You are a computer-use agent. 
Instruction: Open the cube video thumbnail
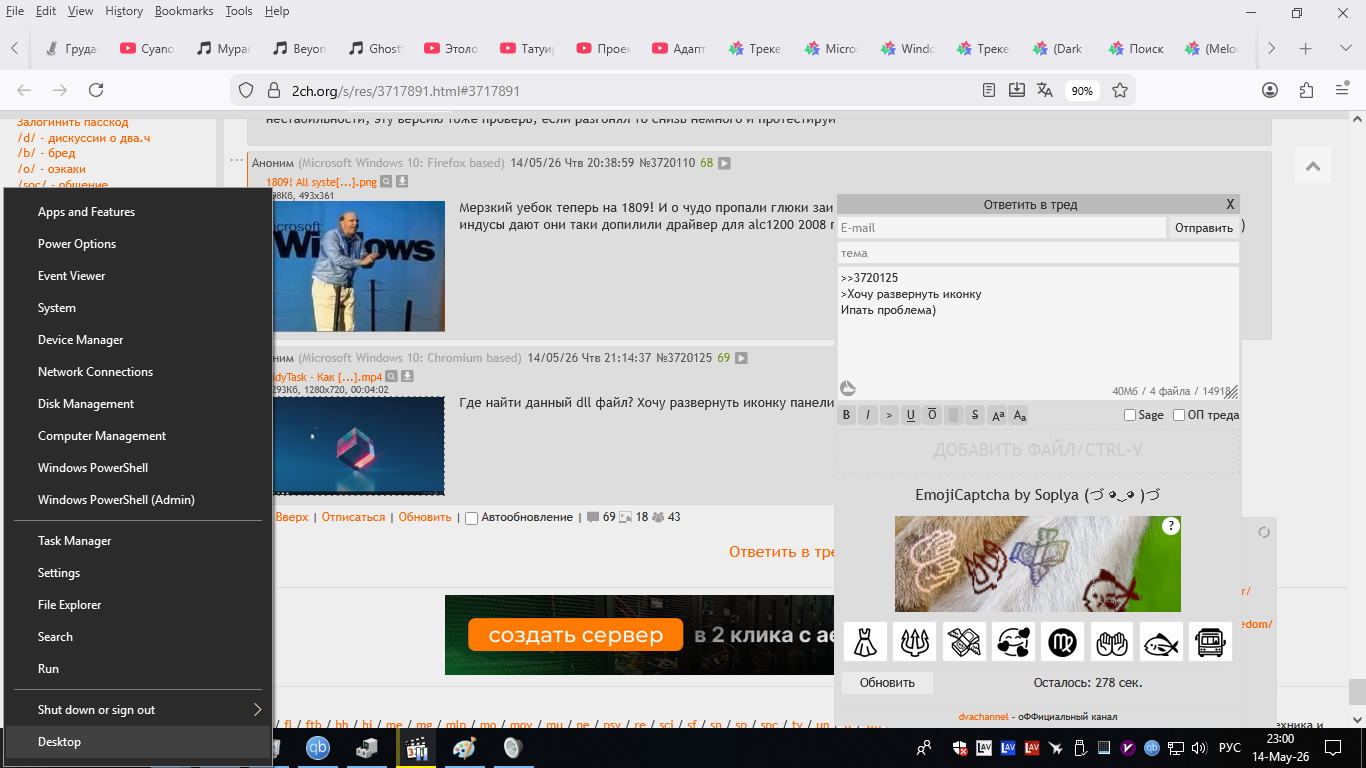coord(358,446)
